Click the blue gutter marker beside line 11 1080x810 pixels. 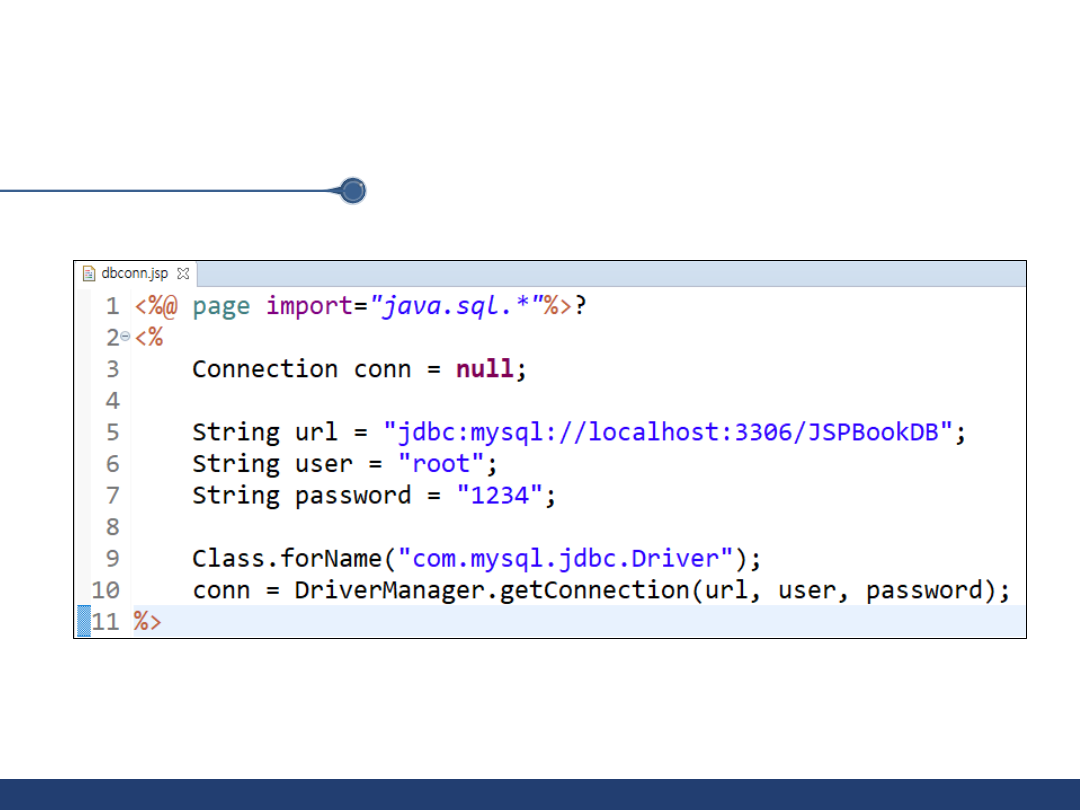pyautogui.click(x=84, y=621)
